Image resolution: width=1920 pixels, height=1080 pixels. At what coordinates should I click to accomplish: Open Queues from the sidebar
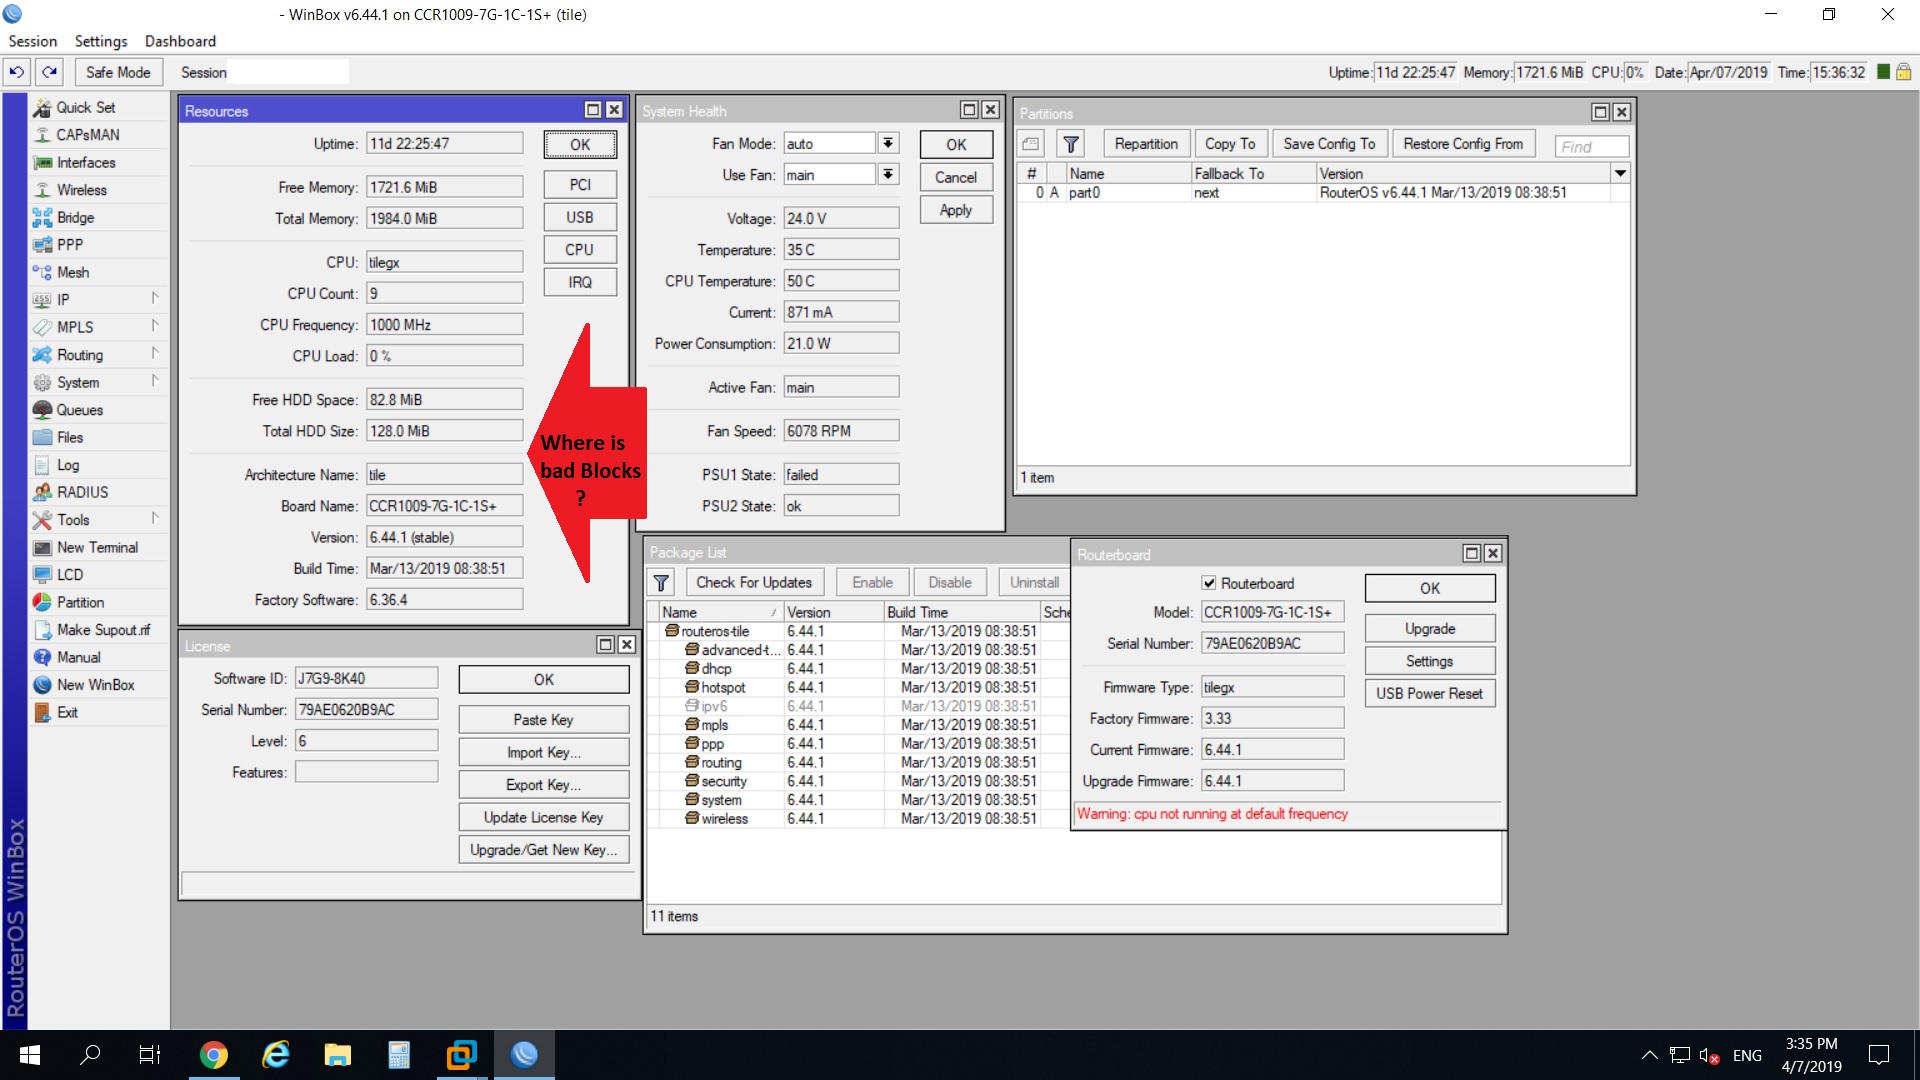pos(80,410)
